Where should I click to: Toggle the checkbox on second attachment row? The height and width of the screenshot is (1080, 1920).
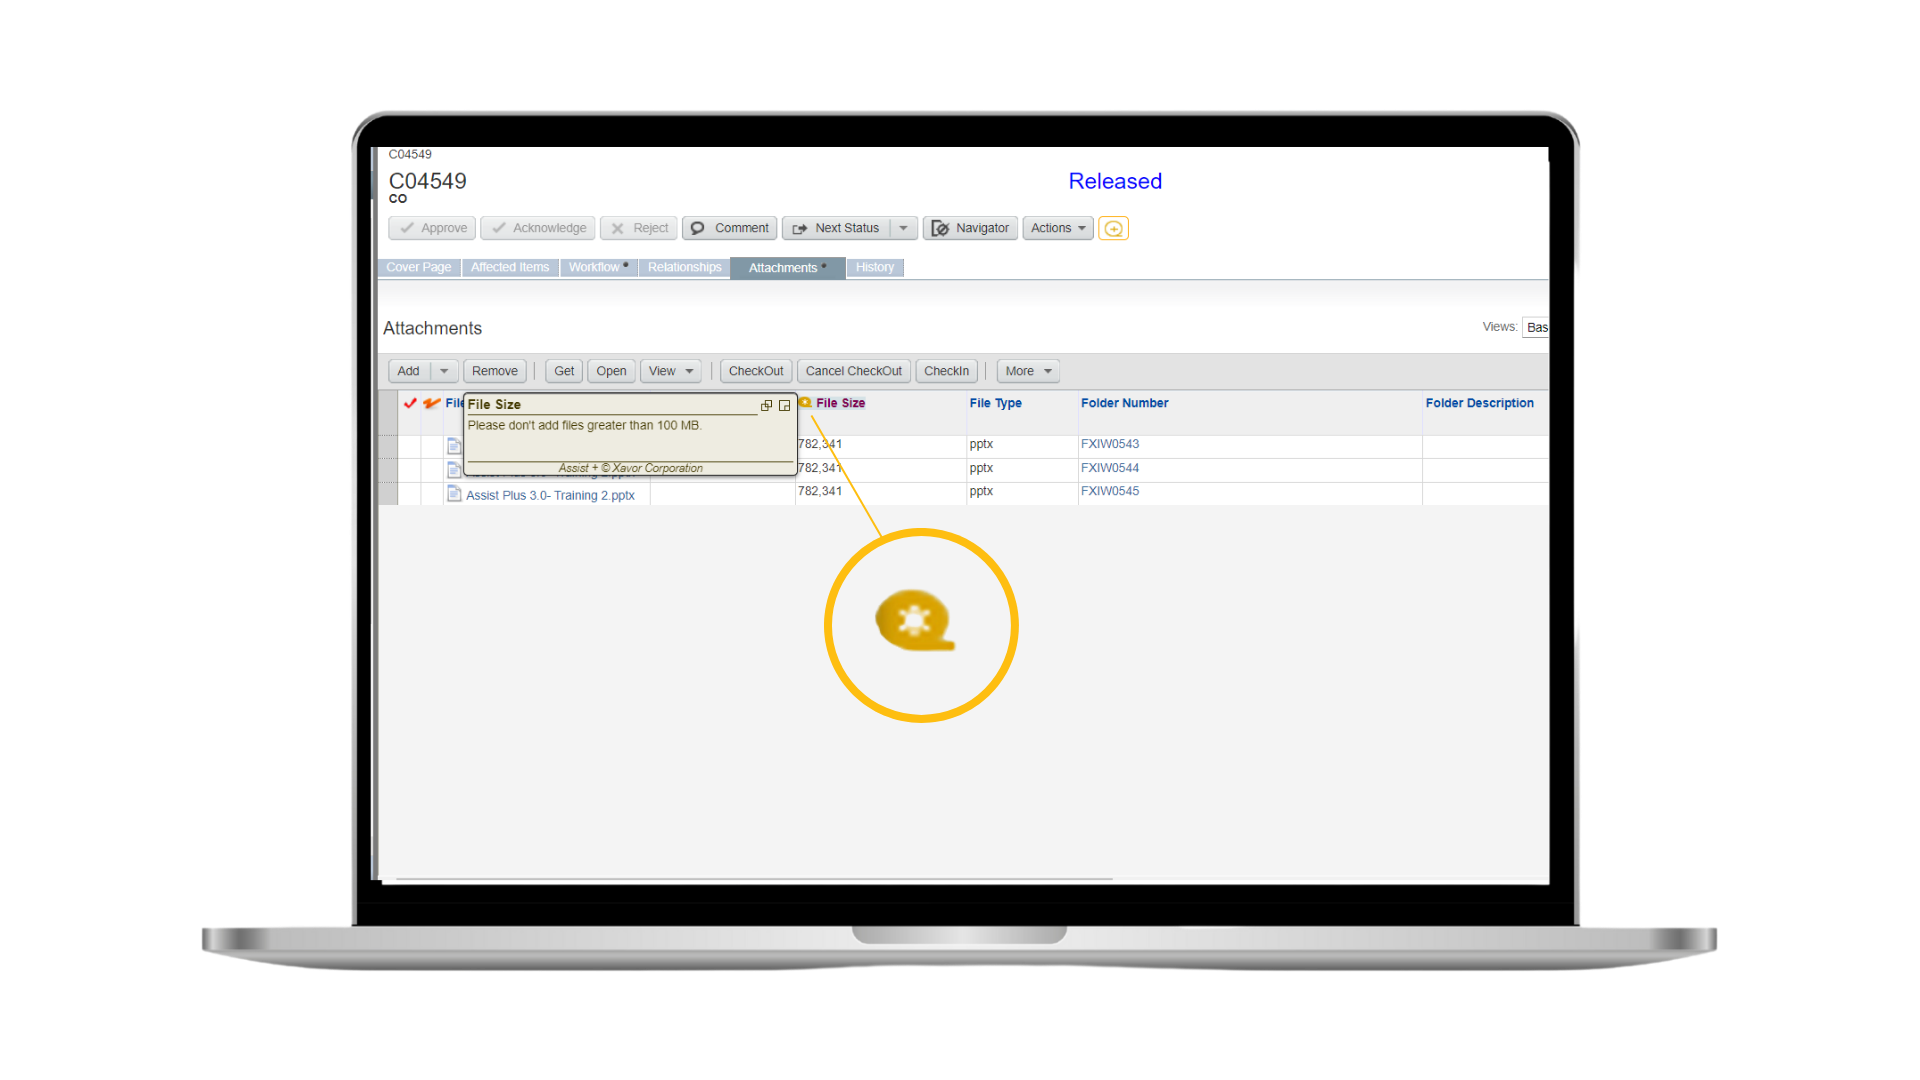click(x=392, y=468)
